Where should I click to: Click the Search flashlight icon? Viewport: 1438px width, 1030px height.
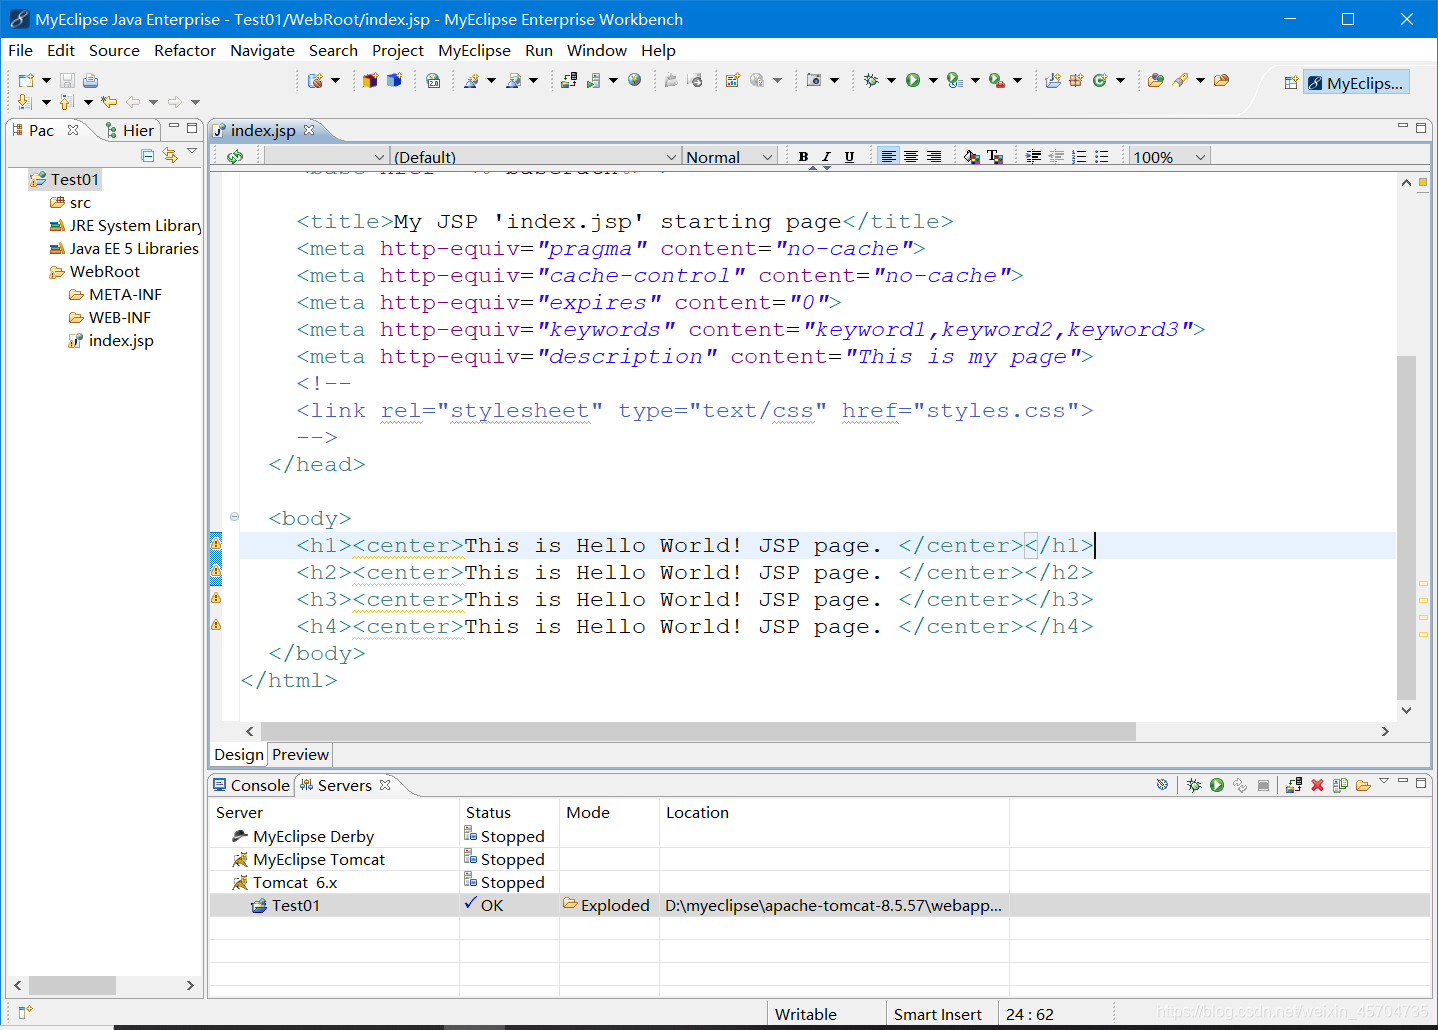click(1180, 80)
